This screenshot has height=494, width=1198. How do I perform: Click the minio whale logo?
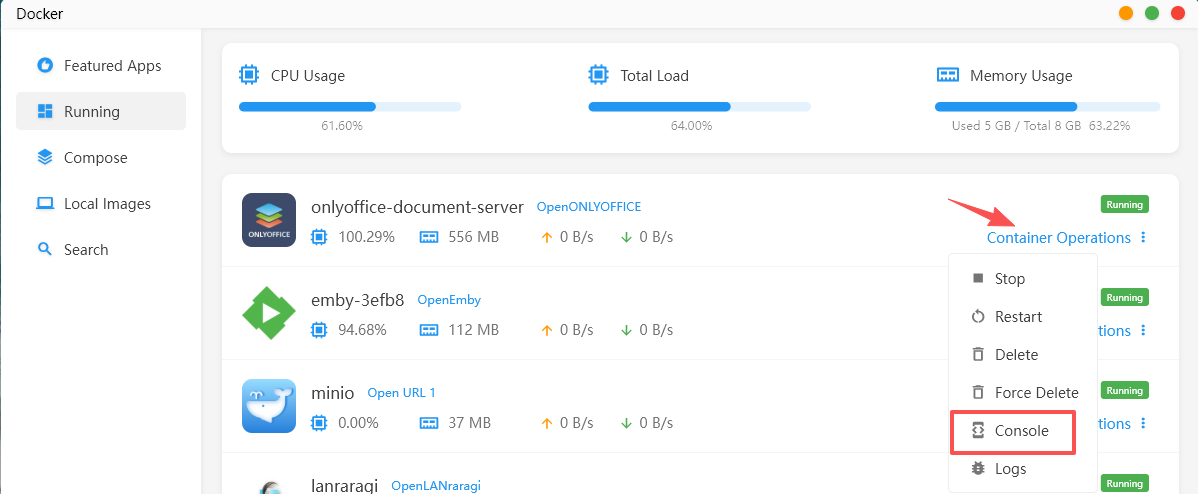point(269,406)
